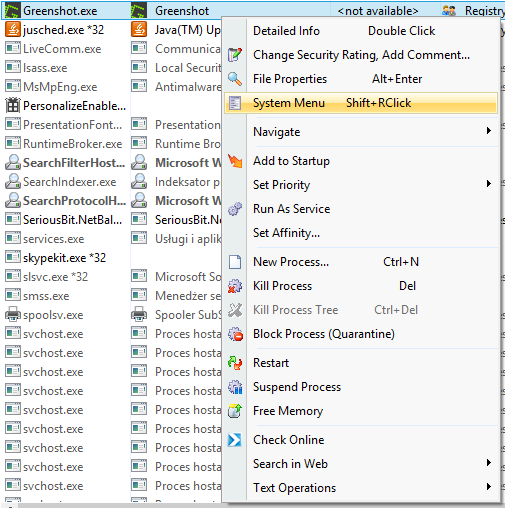Select Block Process (Quarantine)

[361, 334]
